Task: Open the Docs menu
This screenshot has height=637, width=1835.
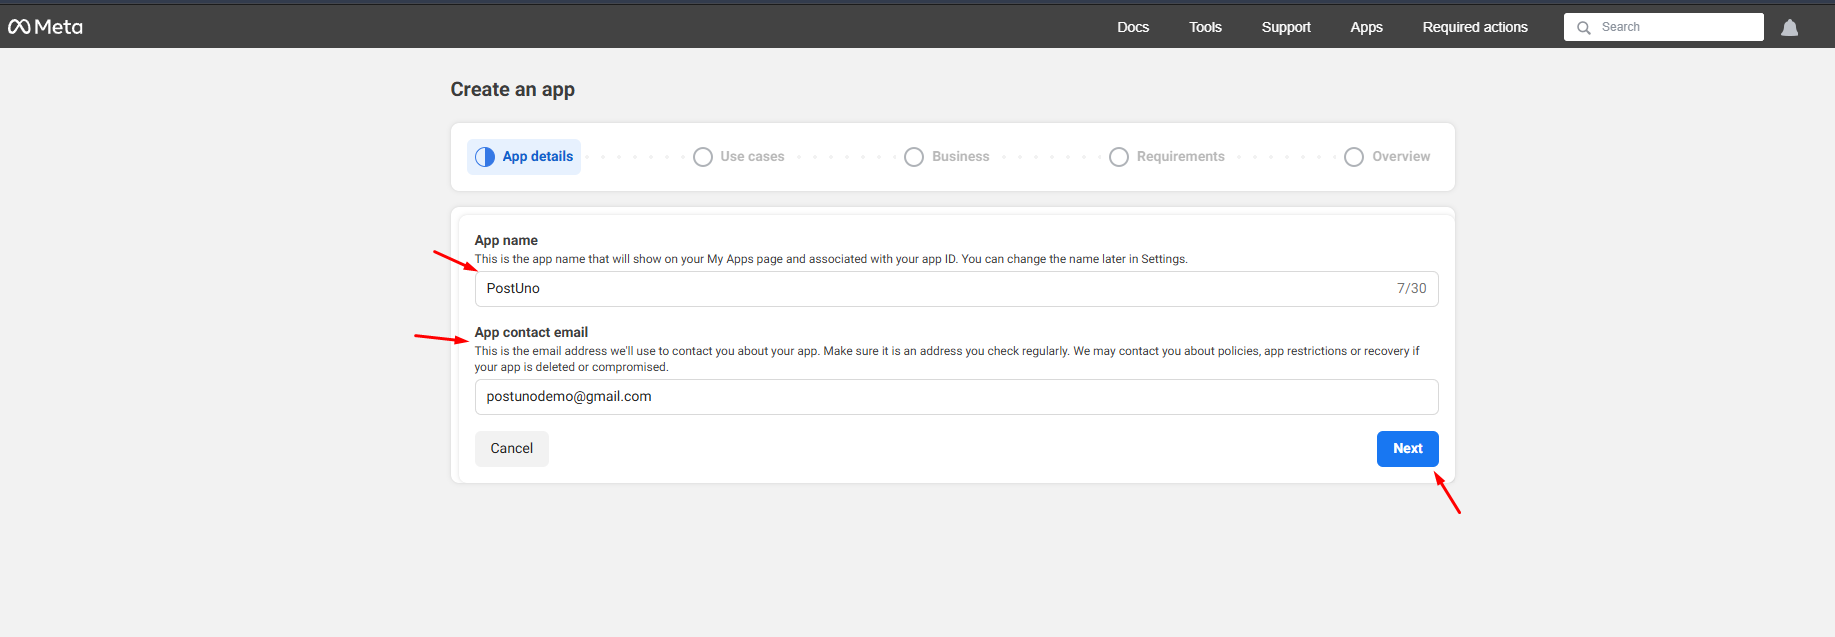Action: (1133, 27)
